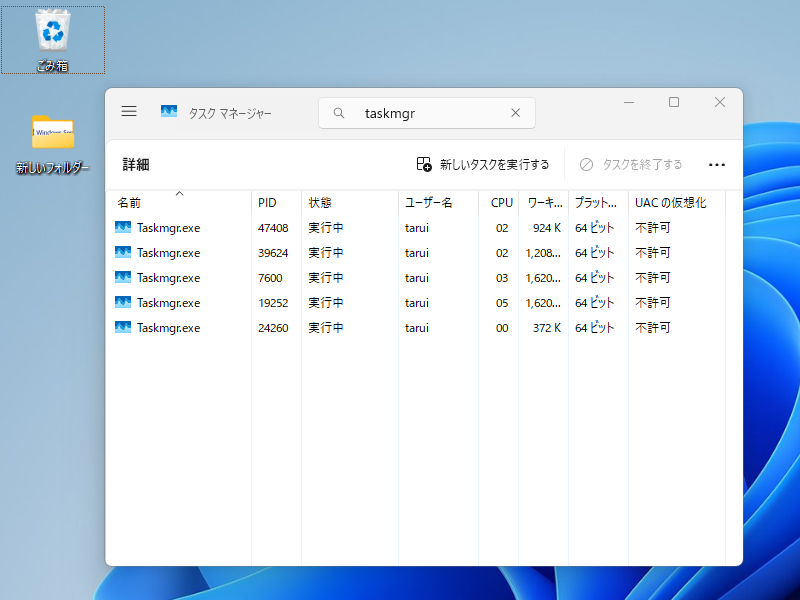This screenshot has height=600, width=800.
Task: Click the Task Manager icon in the title bar
Action: tap(169, 111)
